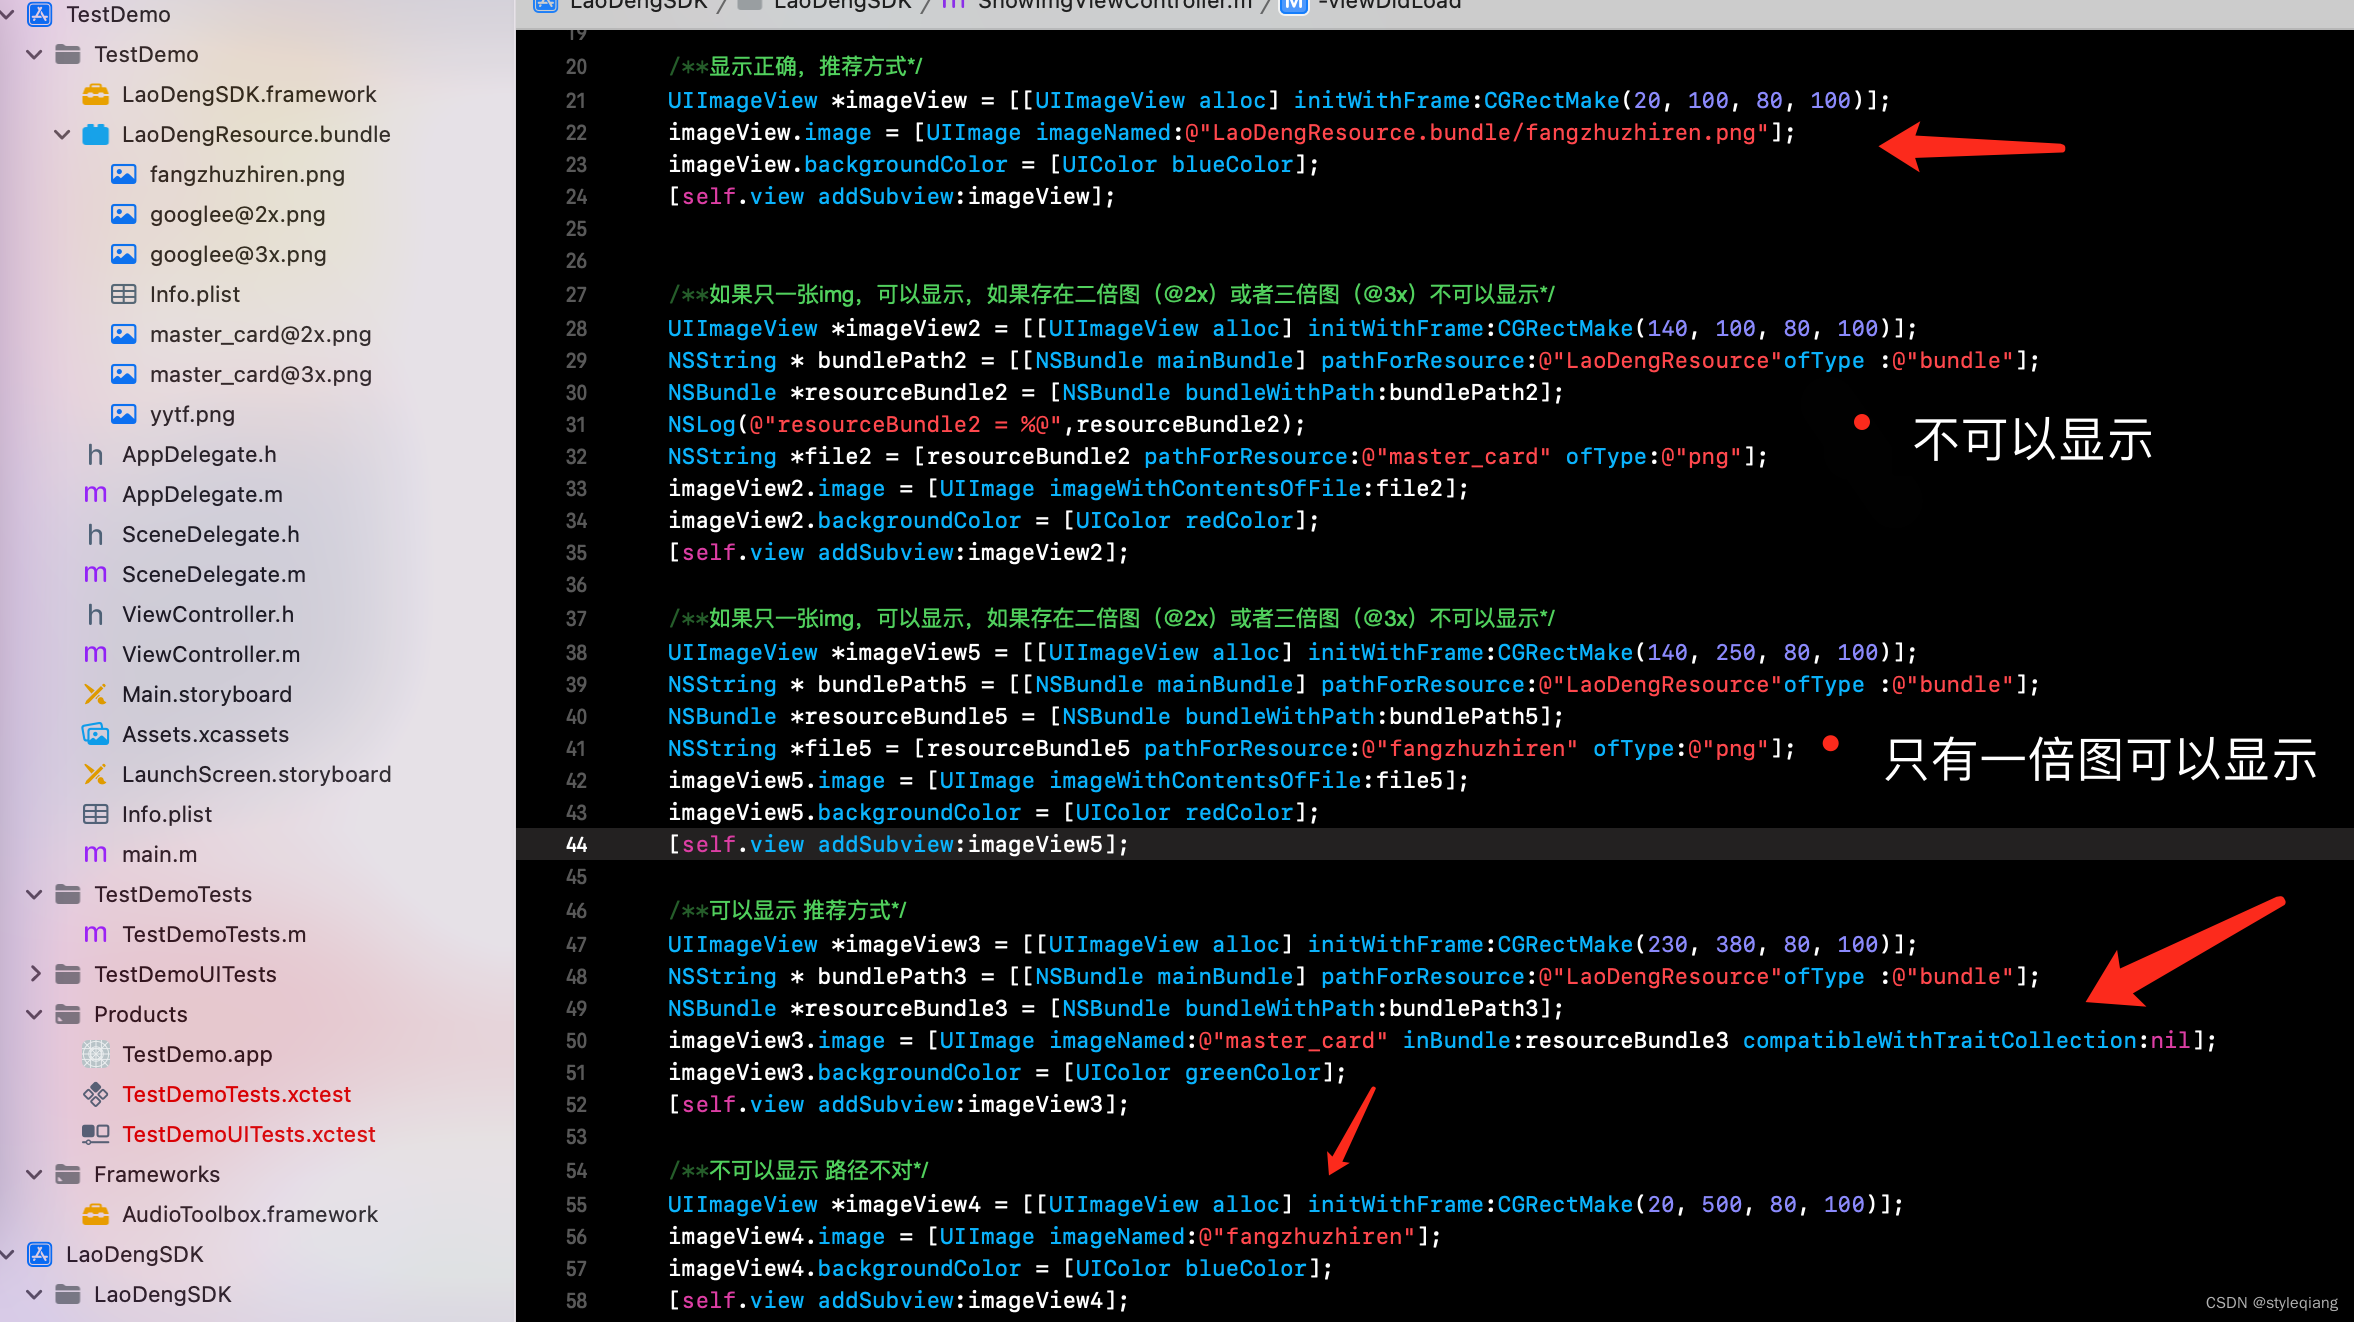Select the TestDemoTests folder row
Viewport: 2354px width, 1322px height.
[258, 895]
